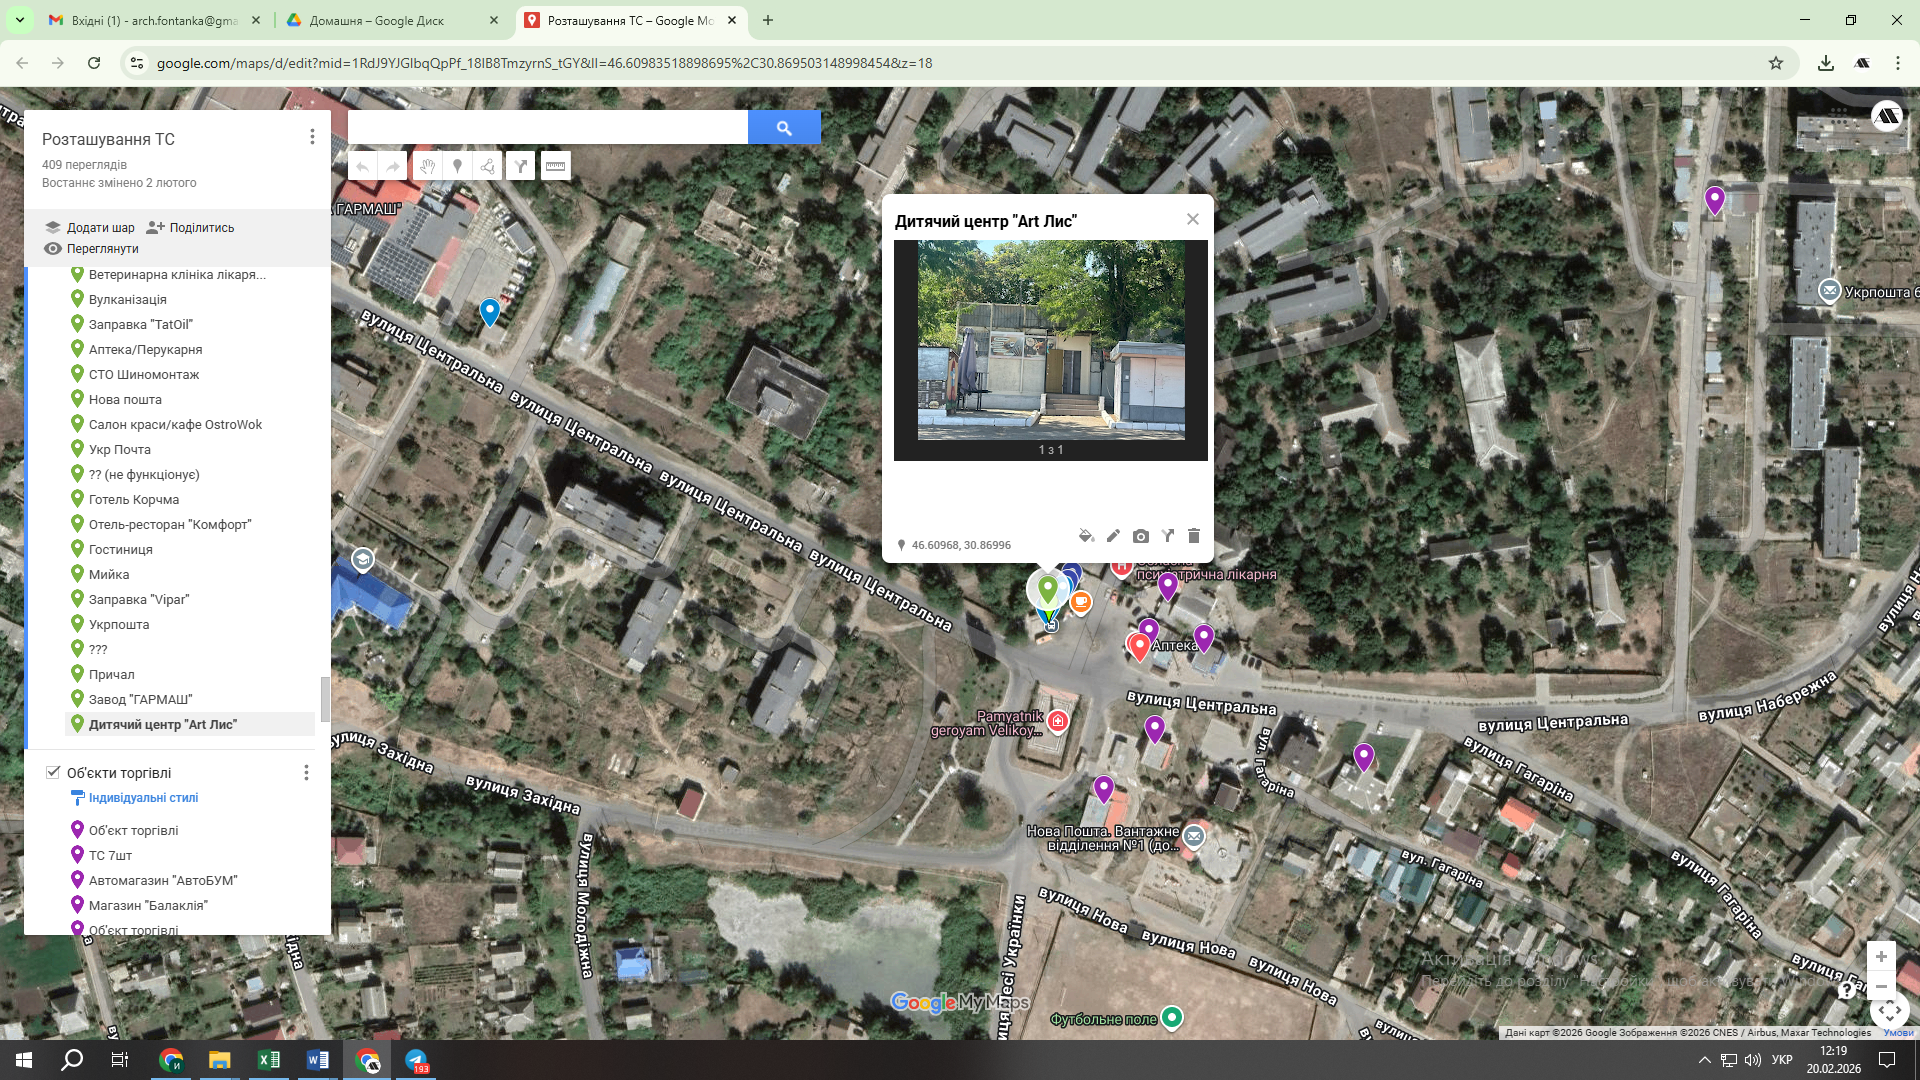Uncheck the Об'єкти торгівлі layer checkbox
Screen dimensions: 1920x1080
(53, 772)
